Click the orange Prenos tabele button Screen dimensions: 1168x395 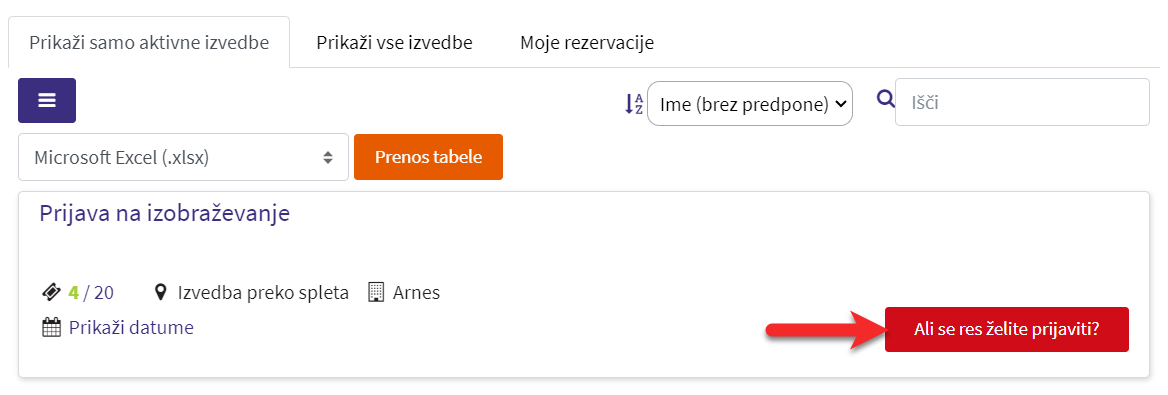point(428,157)
